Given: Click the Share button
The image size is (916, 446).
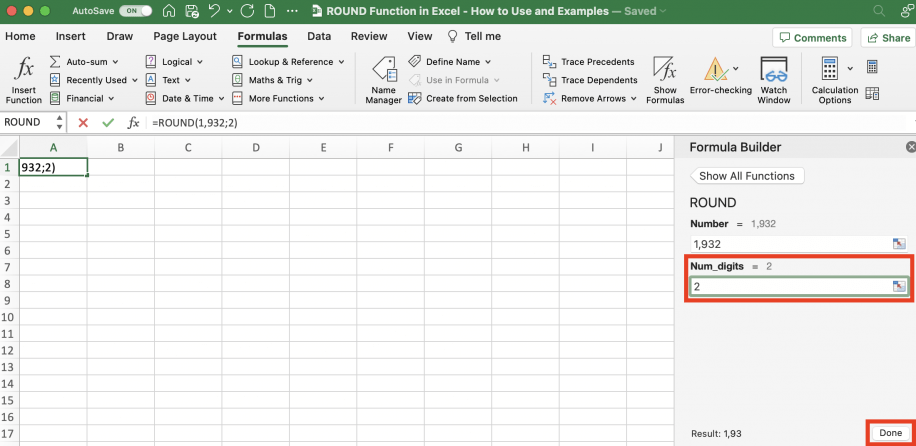Looking at the screenshot, I should click(x=888, y=38).
